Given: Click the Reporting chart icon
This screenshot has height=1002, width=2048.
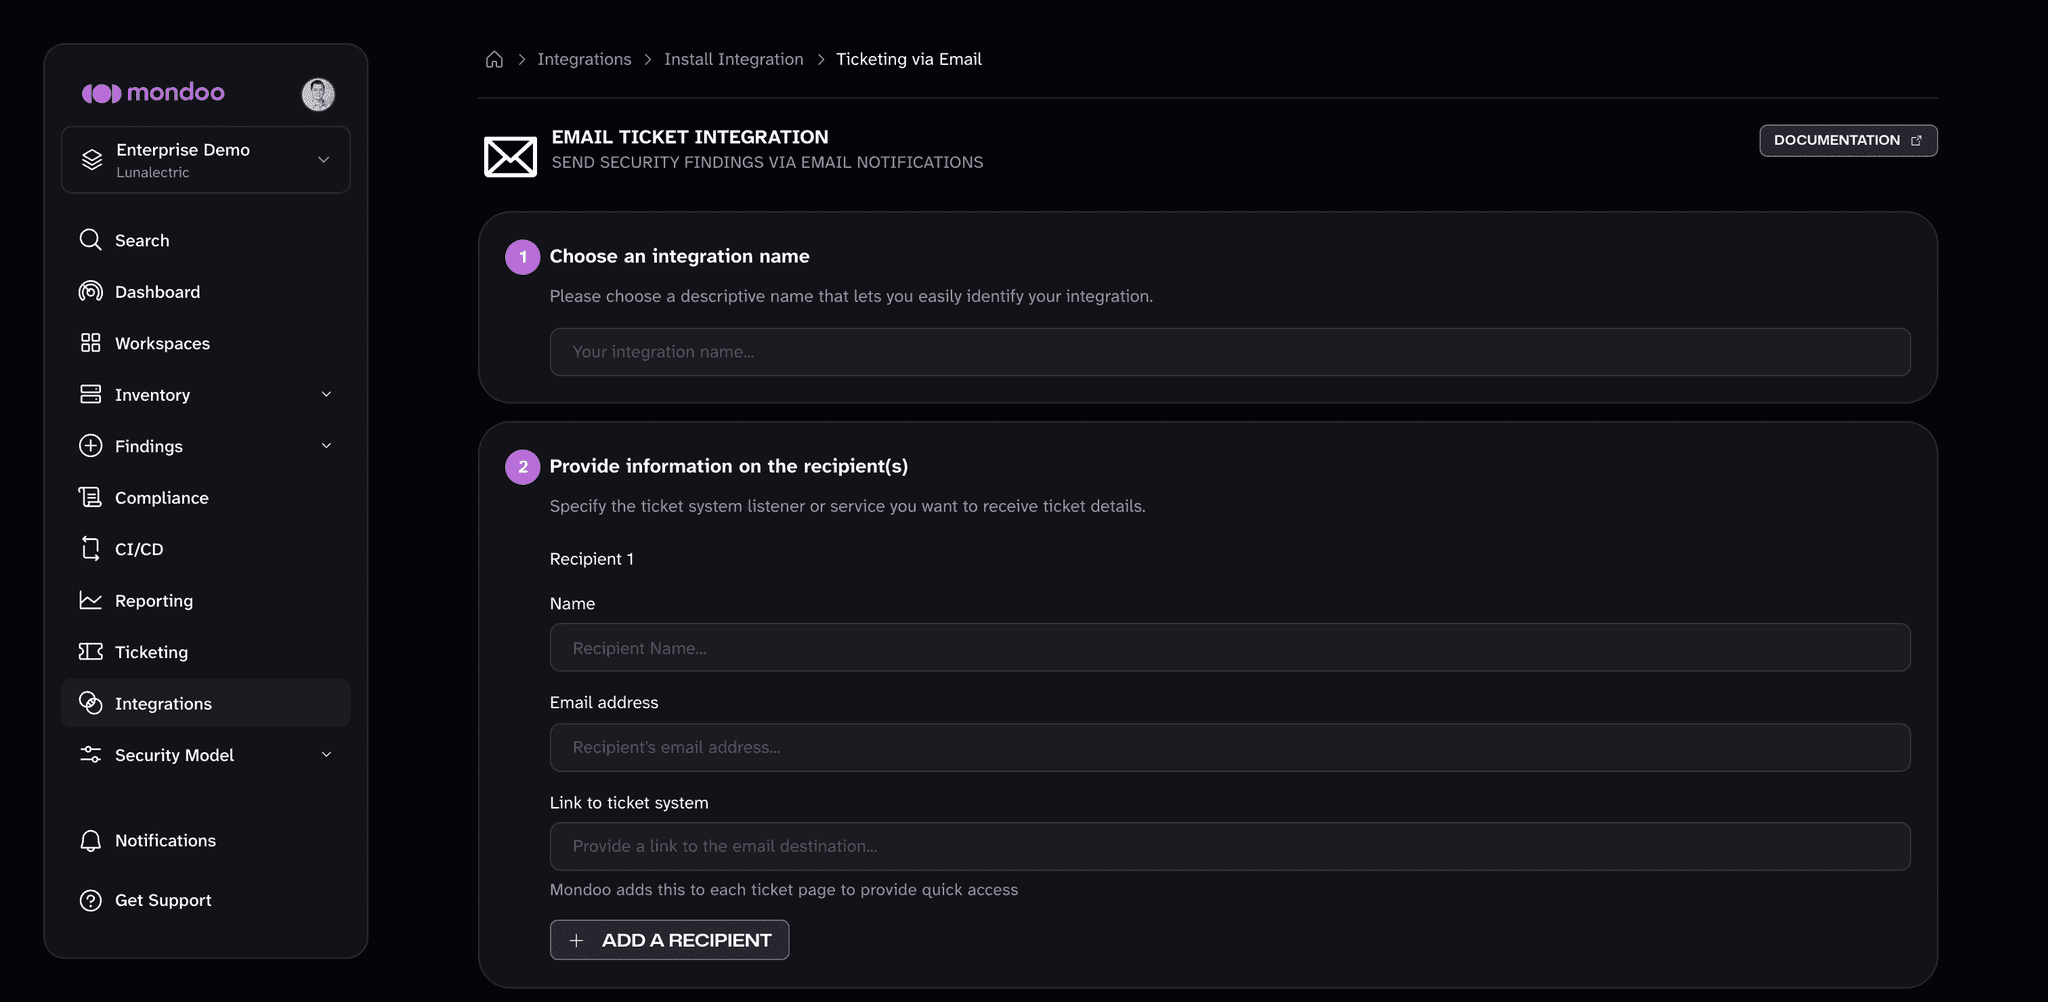Looking at the screenshot, I should point(90,600).
